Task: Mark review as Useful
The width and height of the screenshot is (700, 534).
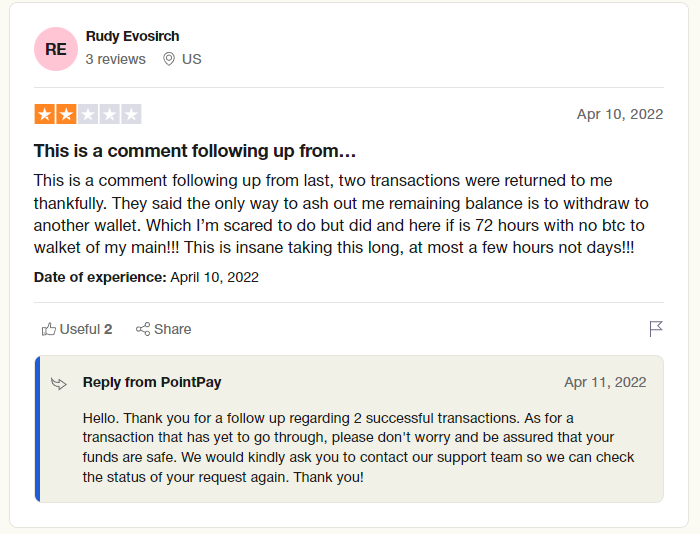Action: (x=77, y=329)
